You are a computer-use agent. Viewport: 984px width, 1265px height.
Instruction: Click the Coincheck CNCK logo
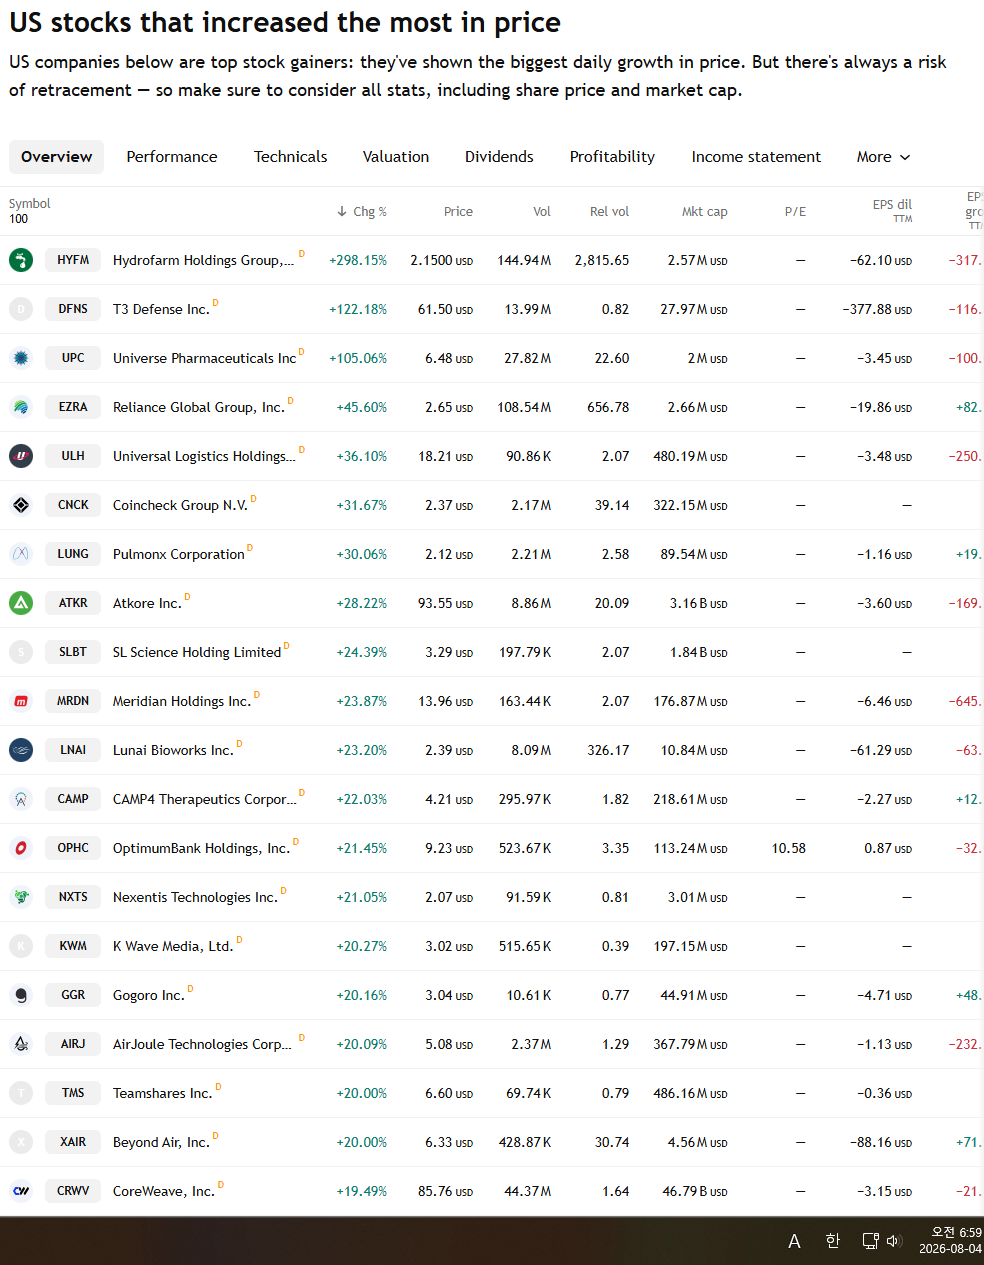pyautogui.click(x=21, y=505)
